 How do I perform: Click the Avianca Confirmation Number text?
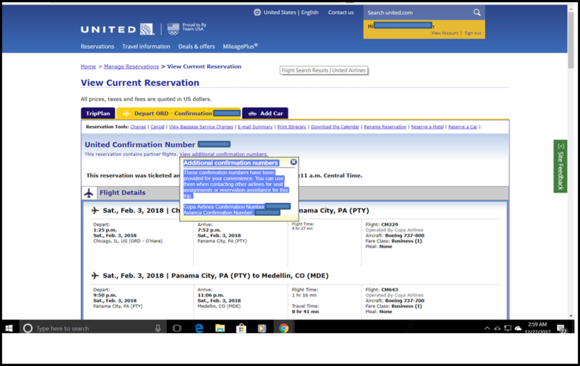click(x=218, y=212)
